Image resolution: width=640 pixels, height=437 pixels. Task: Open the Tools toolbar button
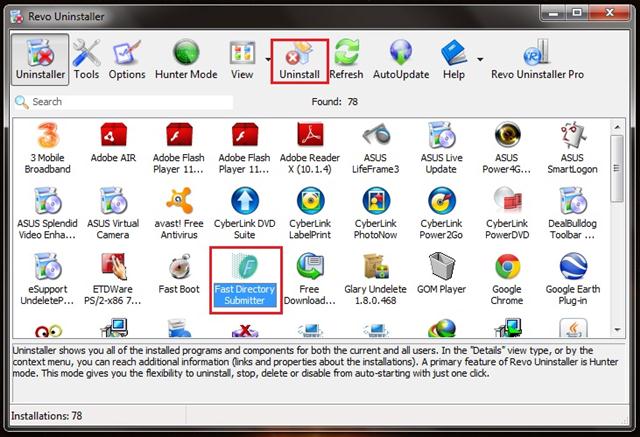(x=86, y=60)
